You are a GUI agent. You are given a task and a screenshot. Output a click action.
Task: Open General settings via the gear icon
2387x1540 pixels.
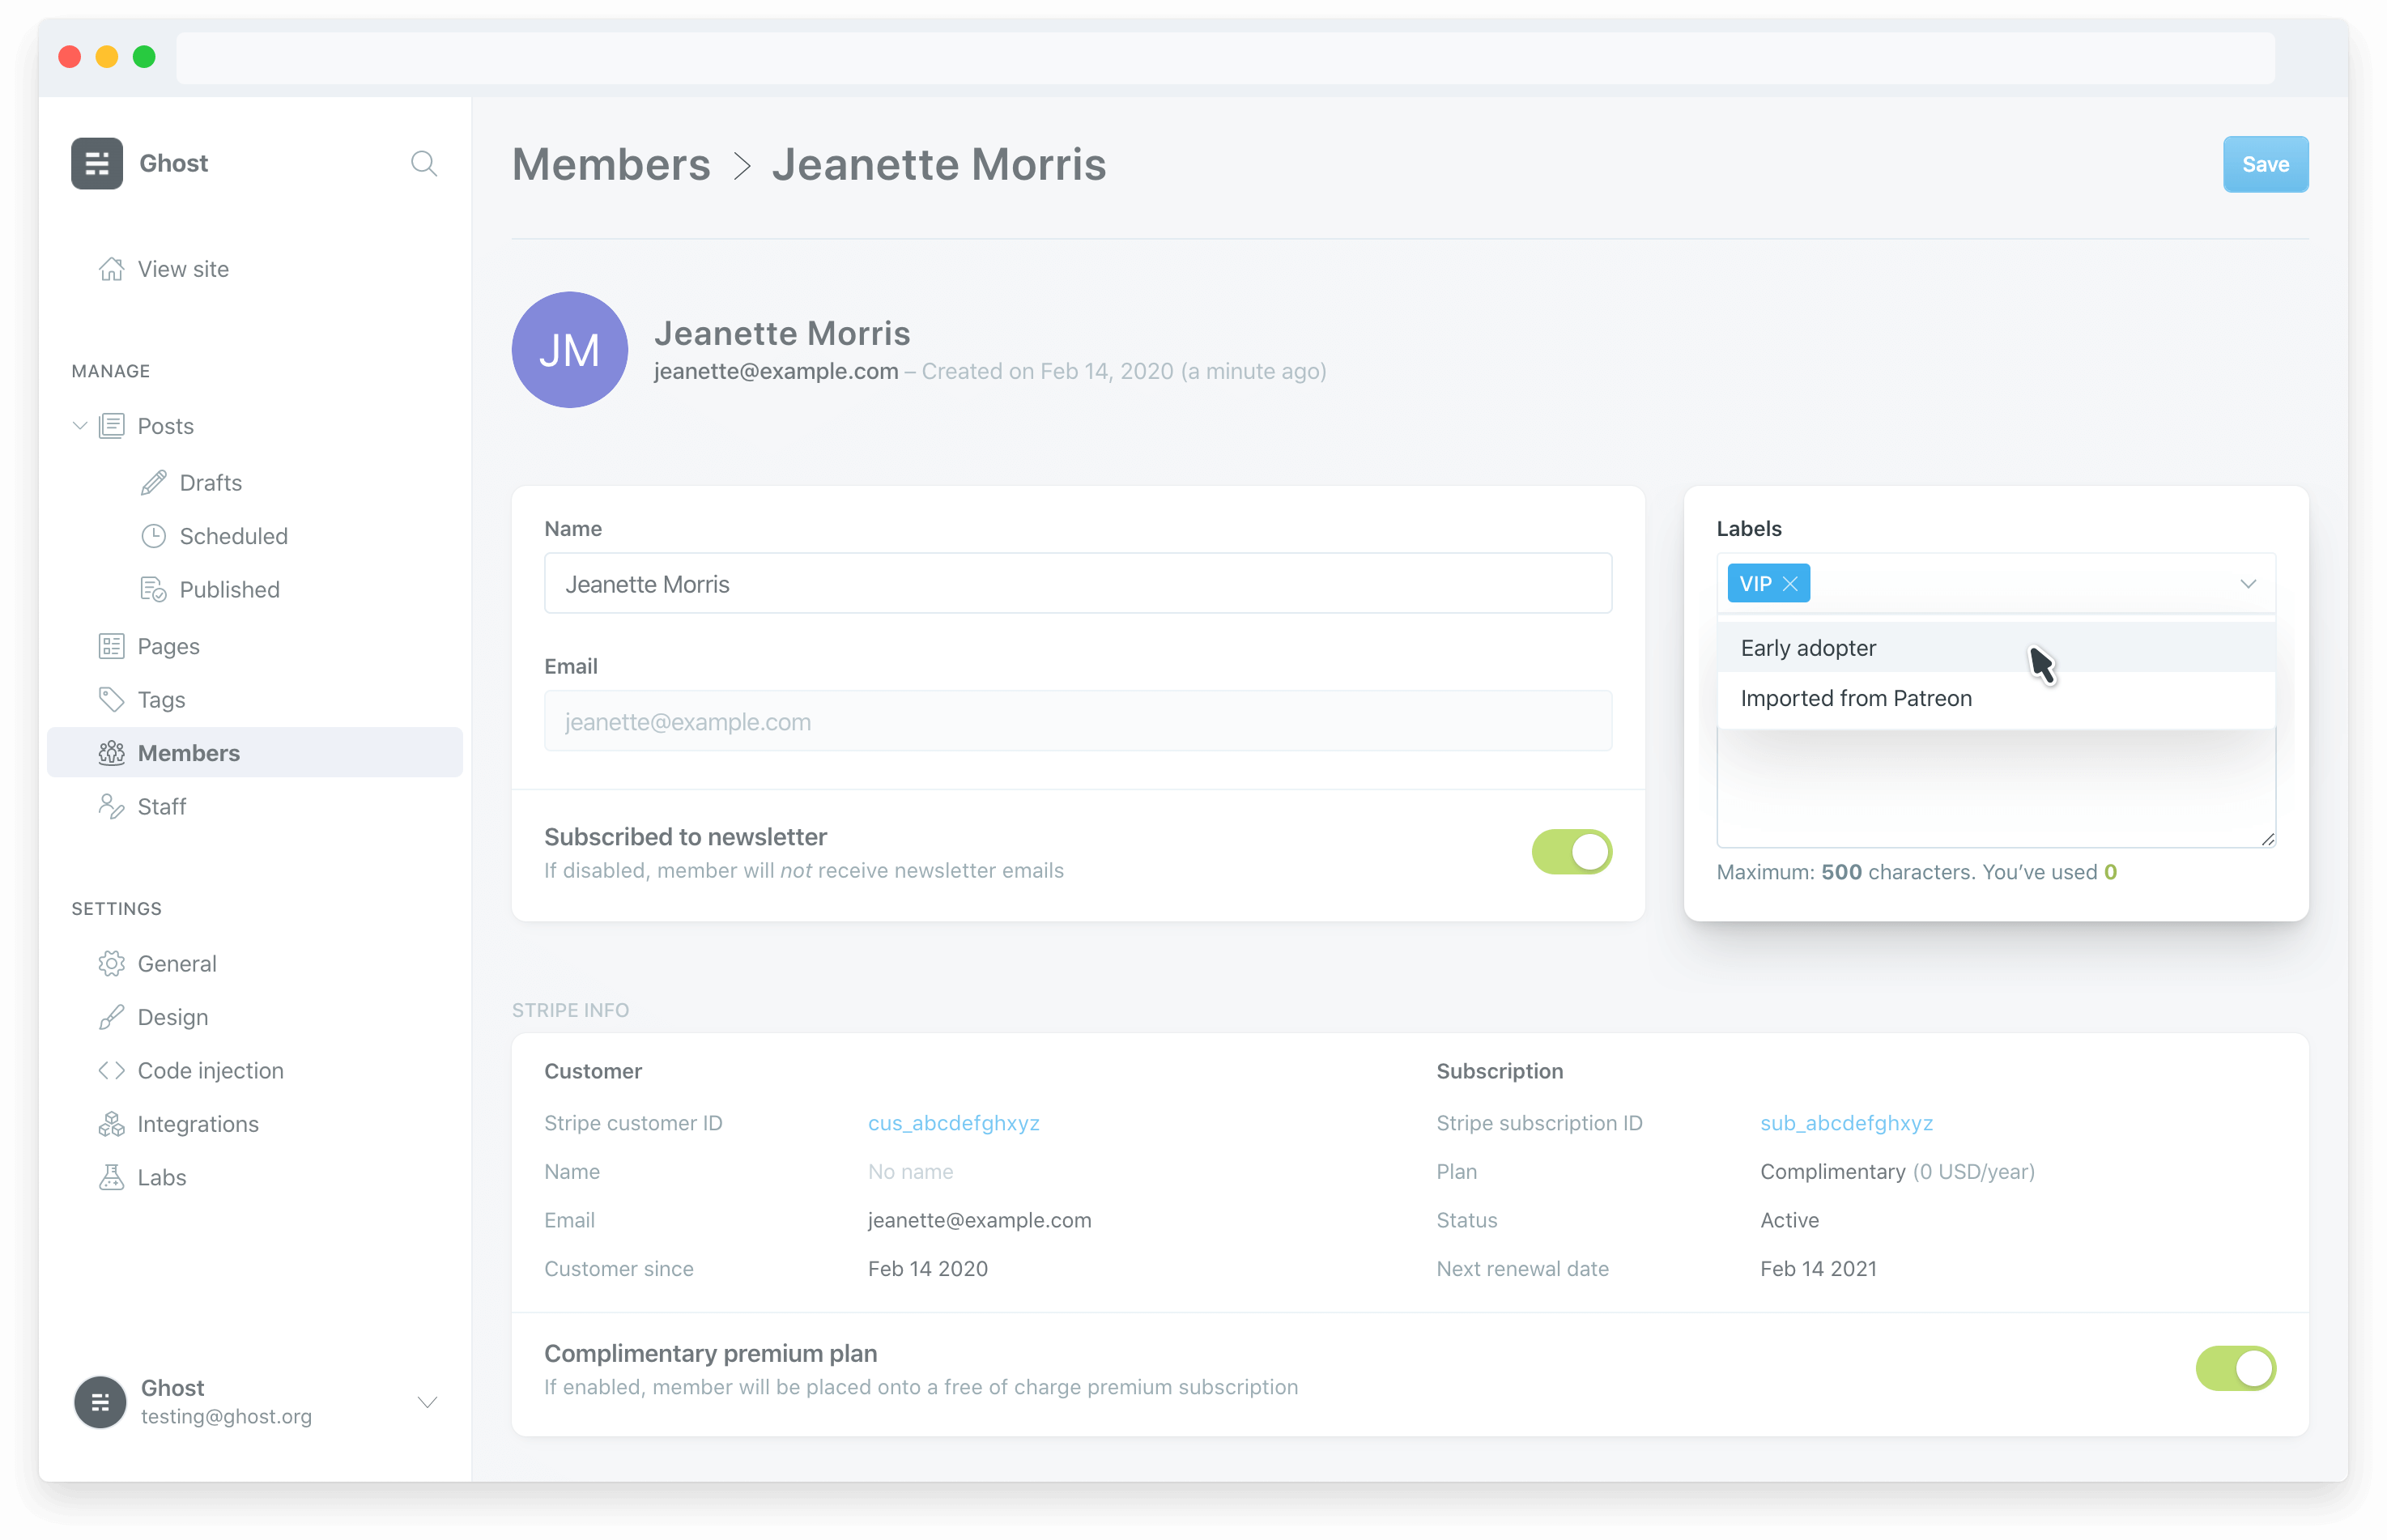click(112, 963)
